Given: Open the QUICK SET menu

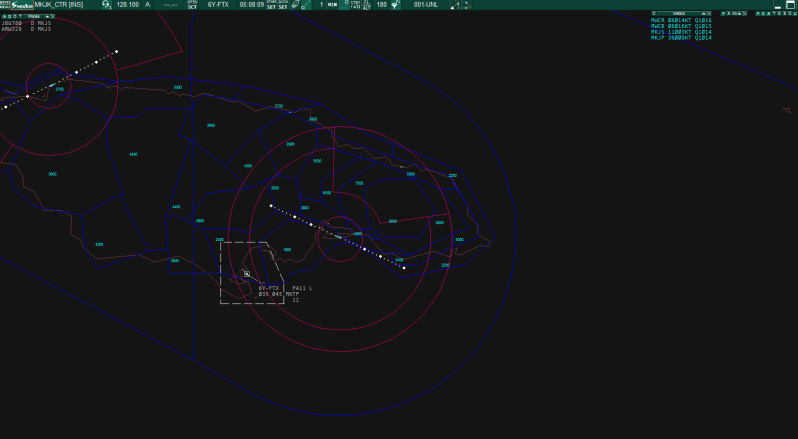Looking at the screenshot, I should coord(283,5).
